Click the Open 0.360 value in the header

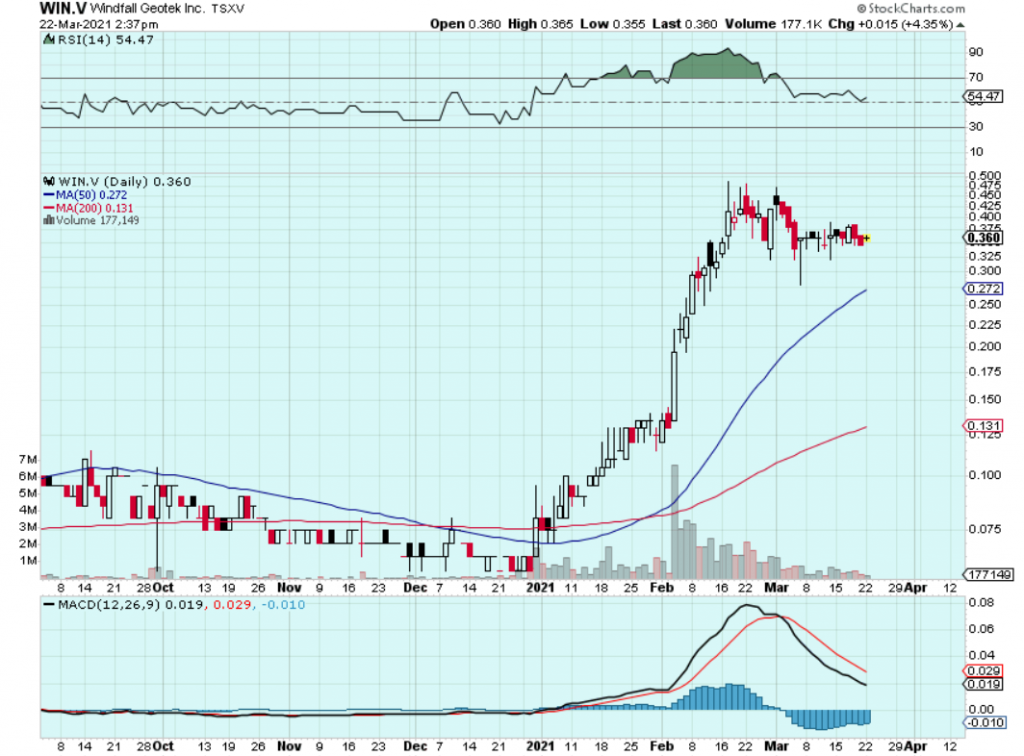[x=465, y=24]
